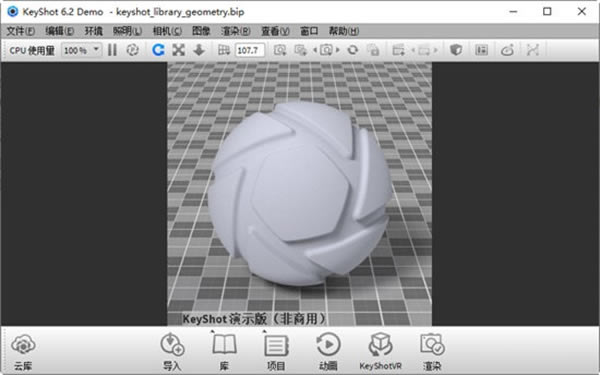This screenshot has height=375, width=600.
Task: Pause the real-time render
Action: pos(112,50)
